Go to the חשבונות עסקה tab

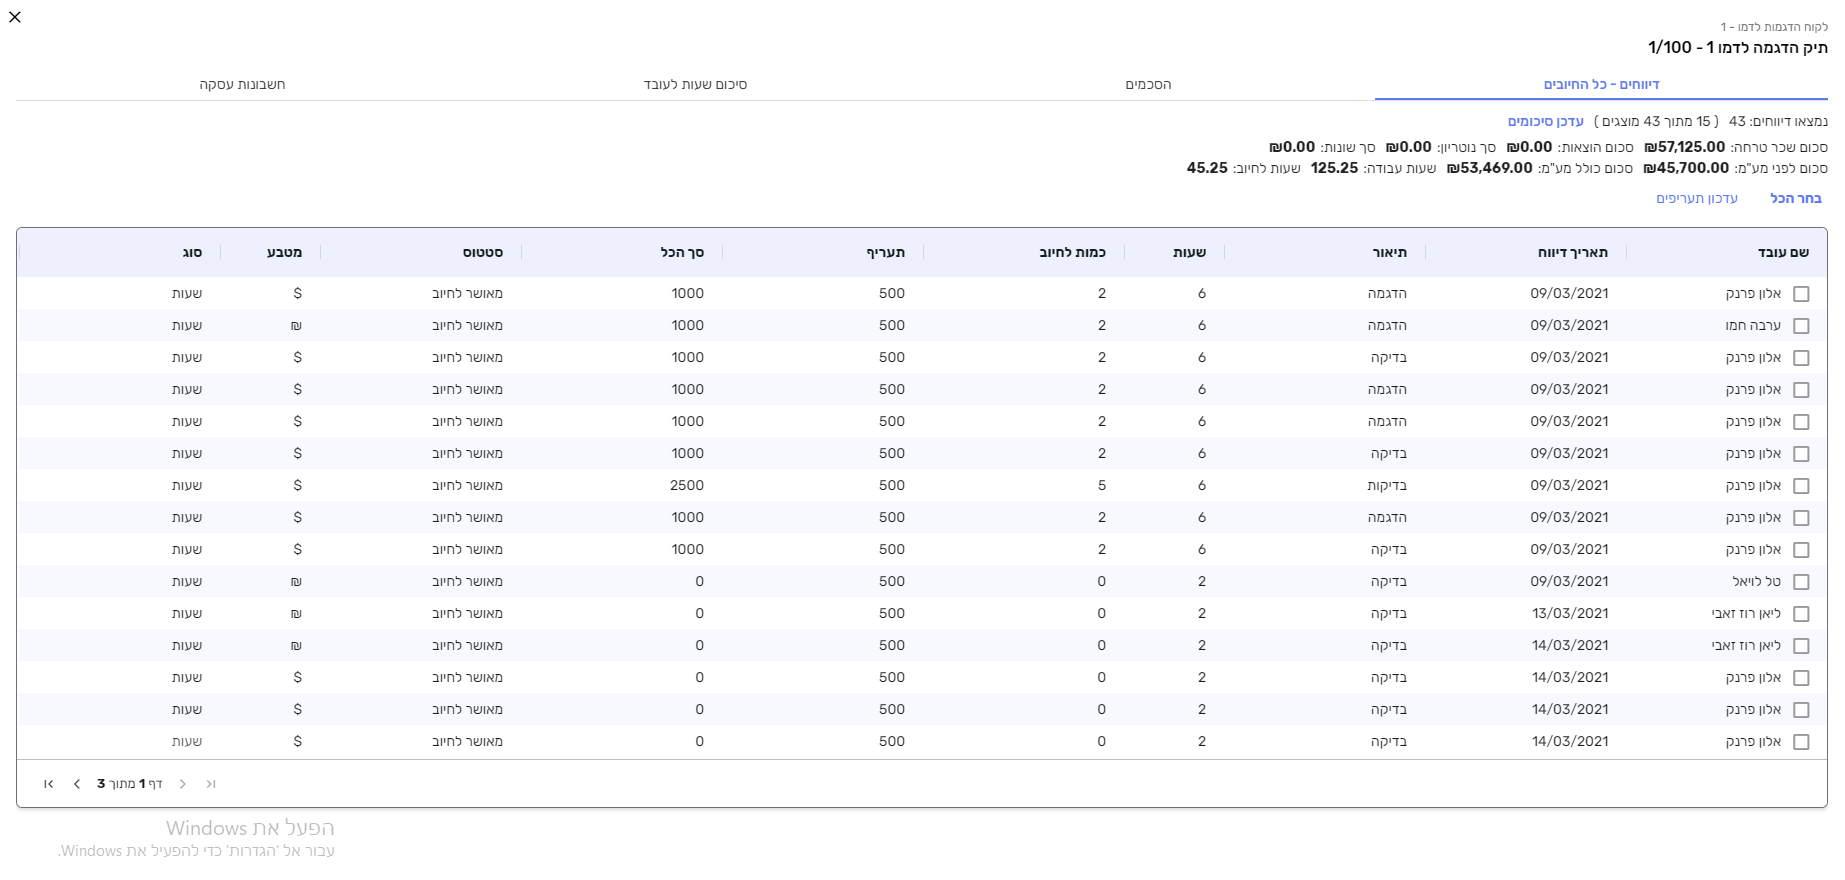(x=242, y=85)
